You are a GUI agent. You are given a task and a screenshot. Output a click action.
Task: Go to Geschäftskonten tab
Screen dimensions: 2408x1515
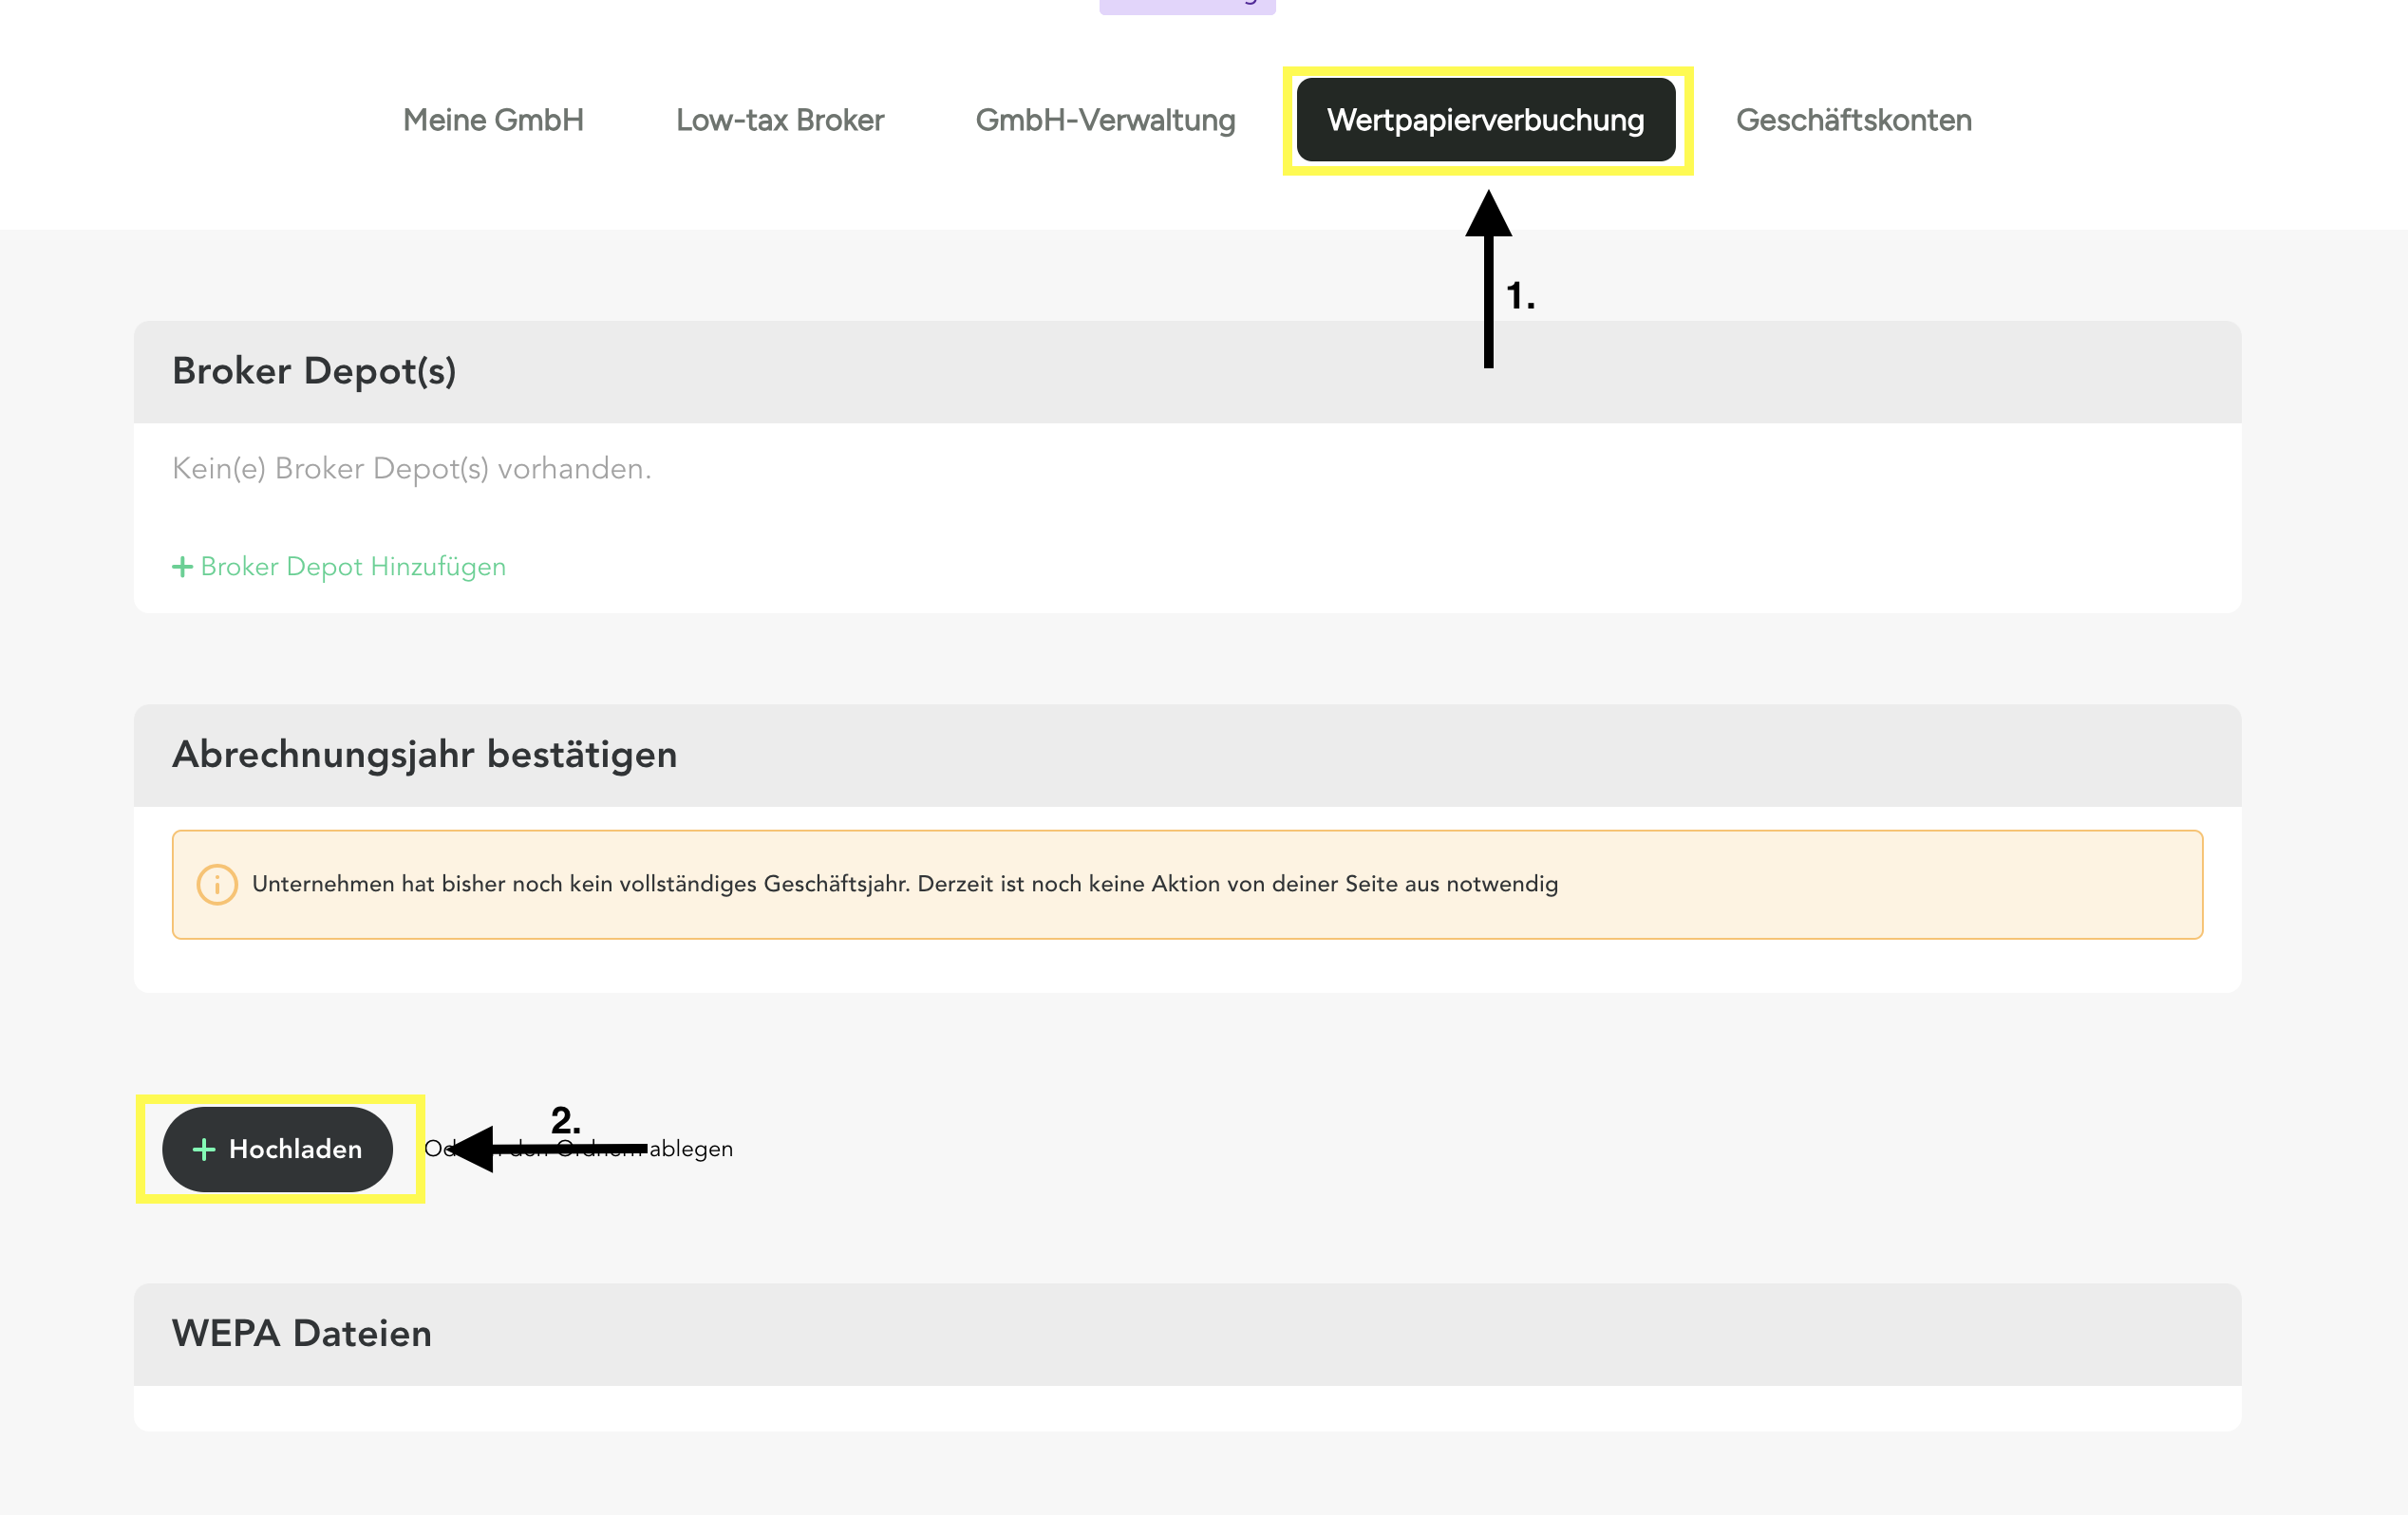1853,120
